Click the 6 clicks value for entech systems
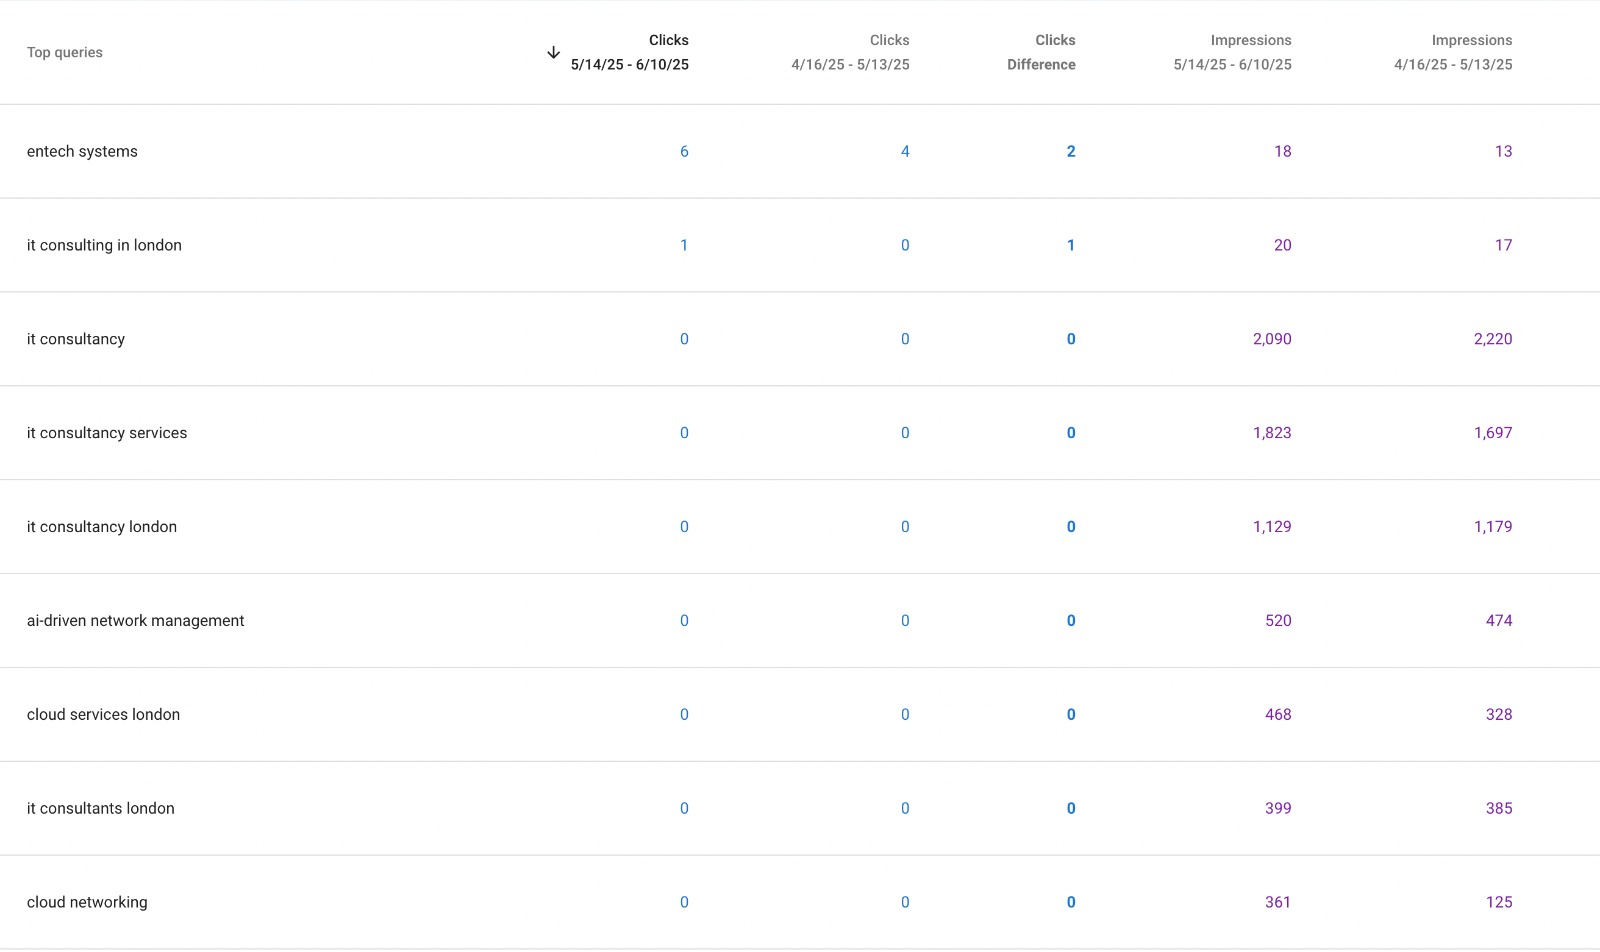 pos(684,151)
